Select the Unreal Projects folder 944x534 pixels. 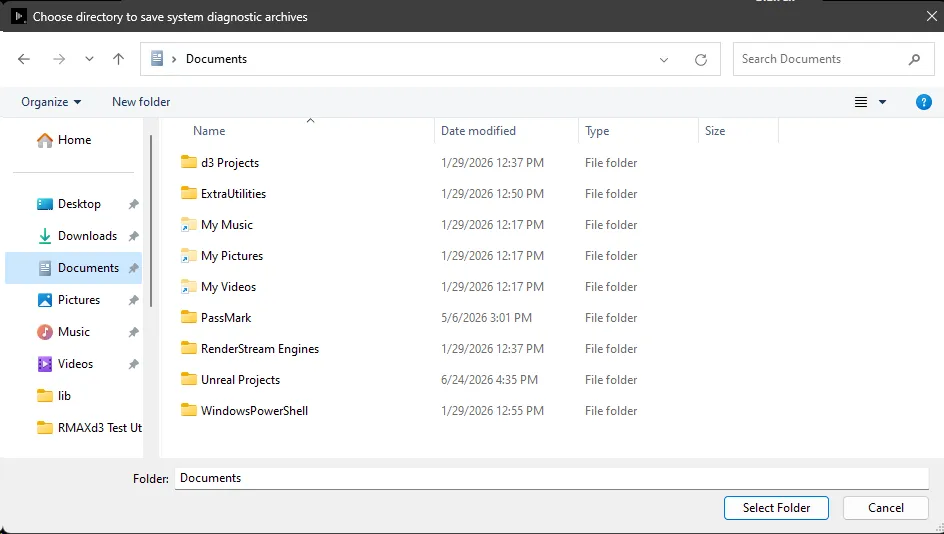pyautogui.click(x=241, y=380)
